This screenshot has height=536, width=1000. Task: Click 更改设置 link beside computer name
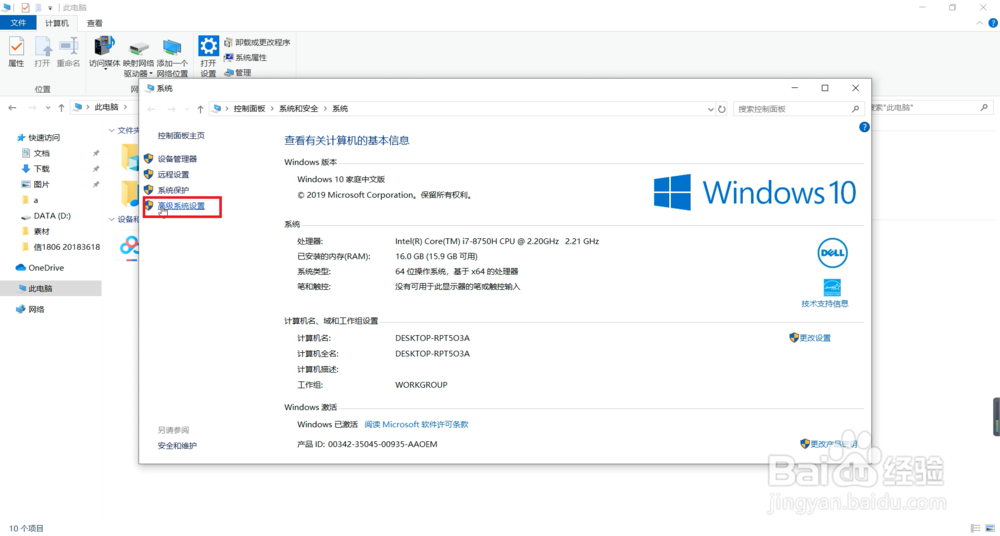click(815, 338)
